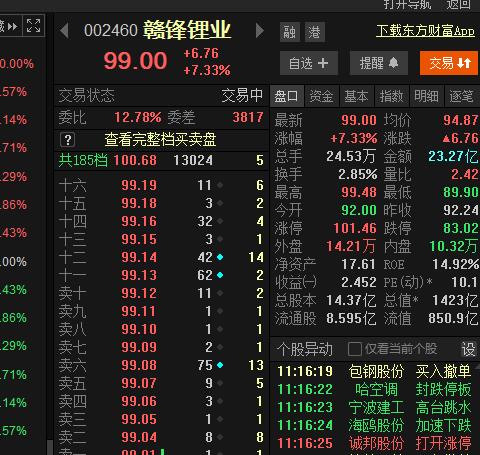Click the 最高 value 99.48
480x455 pixels.
coord(359,192)
